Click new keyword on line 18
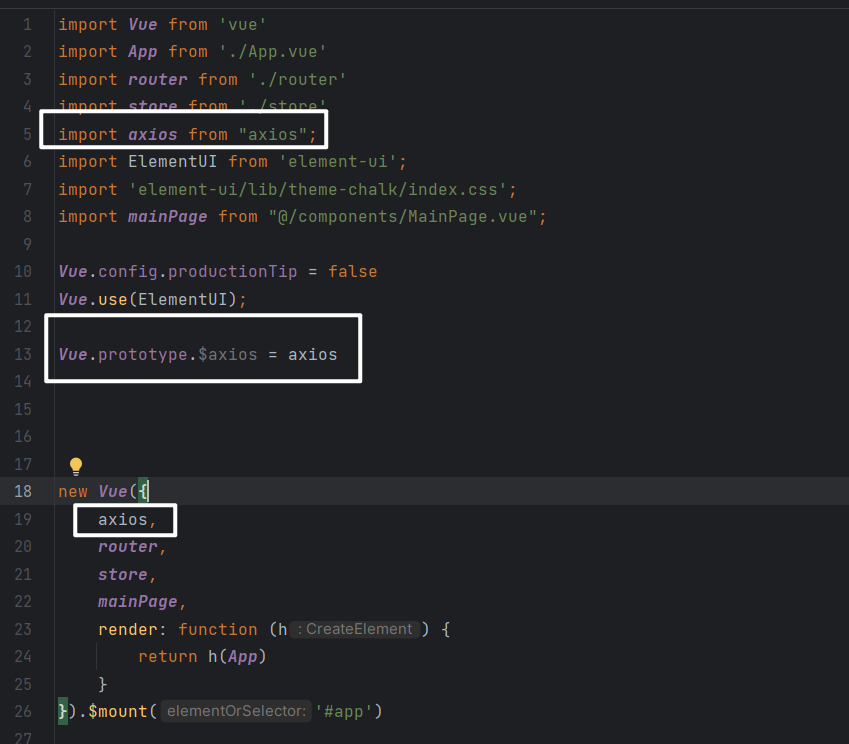 (x=73, y=492)
